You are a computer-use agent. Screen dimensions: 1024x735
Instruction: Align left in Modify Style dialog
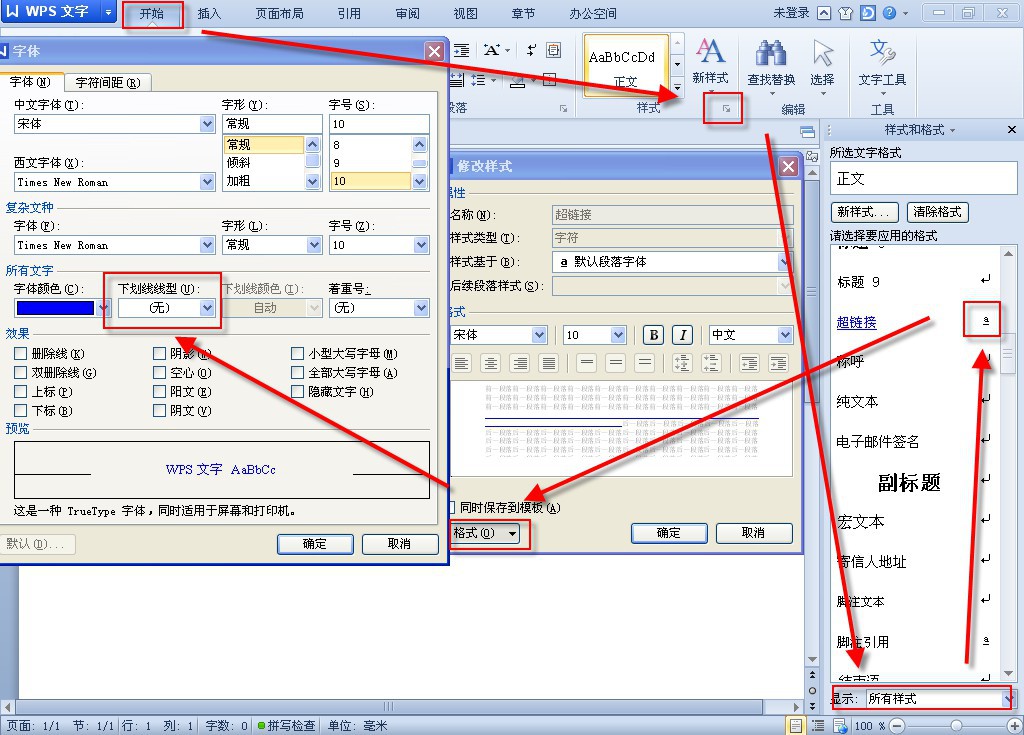pyautogui.click(x=462, y=363)
